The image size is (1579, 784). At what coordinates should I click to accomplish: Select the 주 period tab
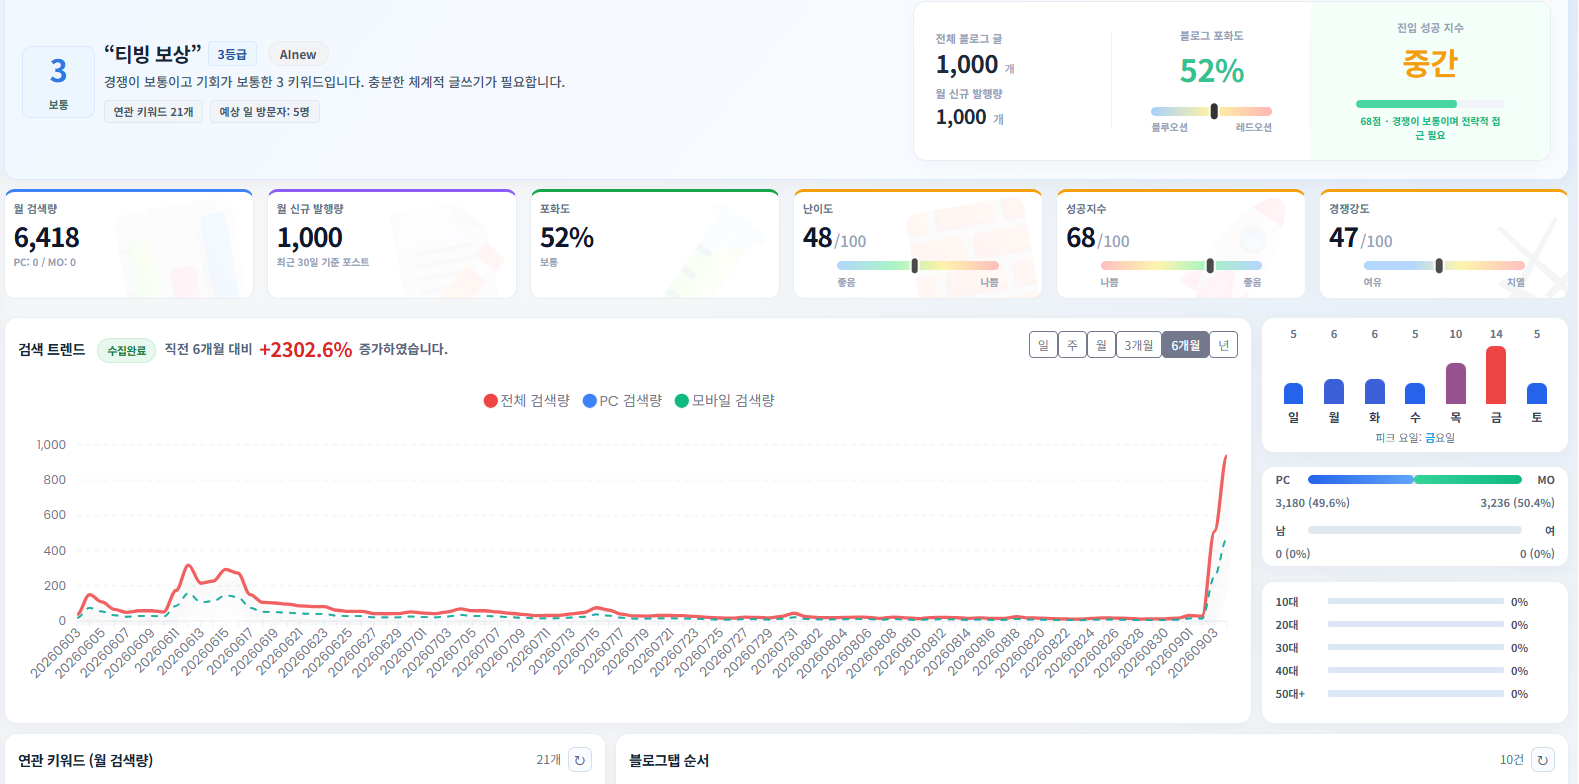tap(1072, 345)
